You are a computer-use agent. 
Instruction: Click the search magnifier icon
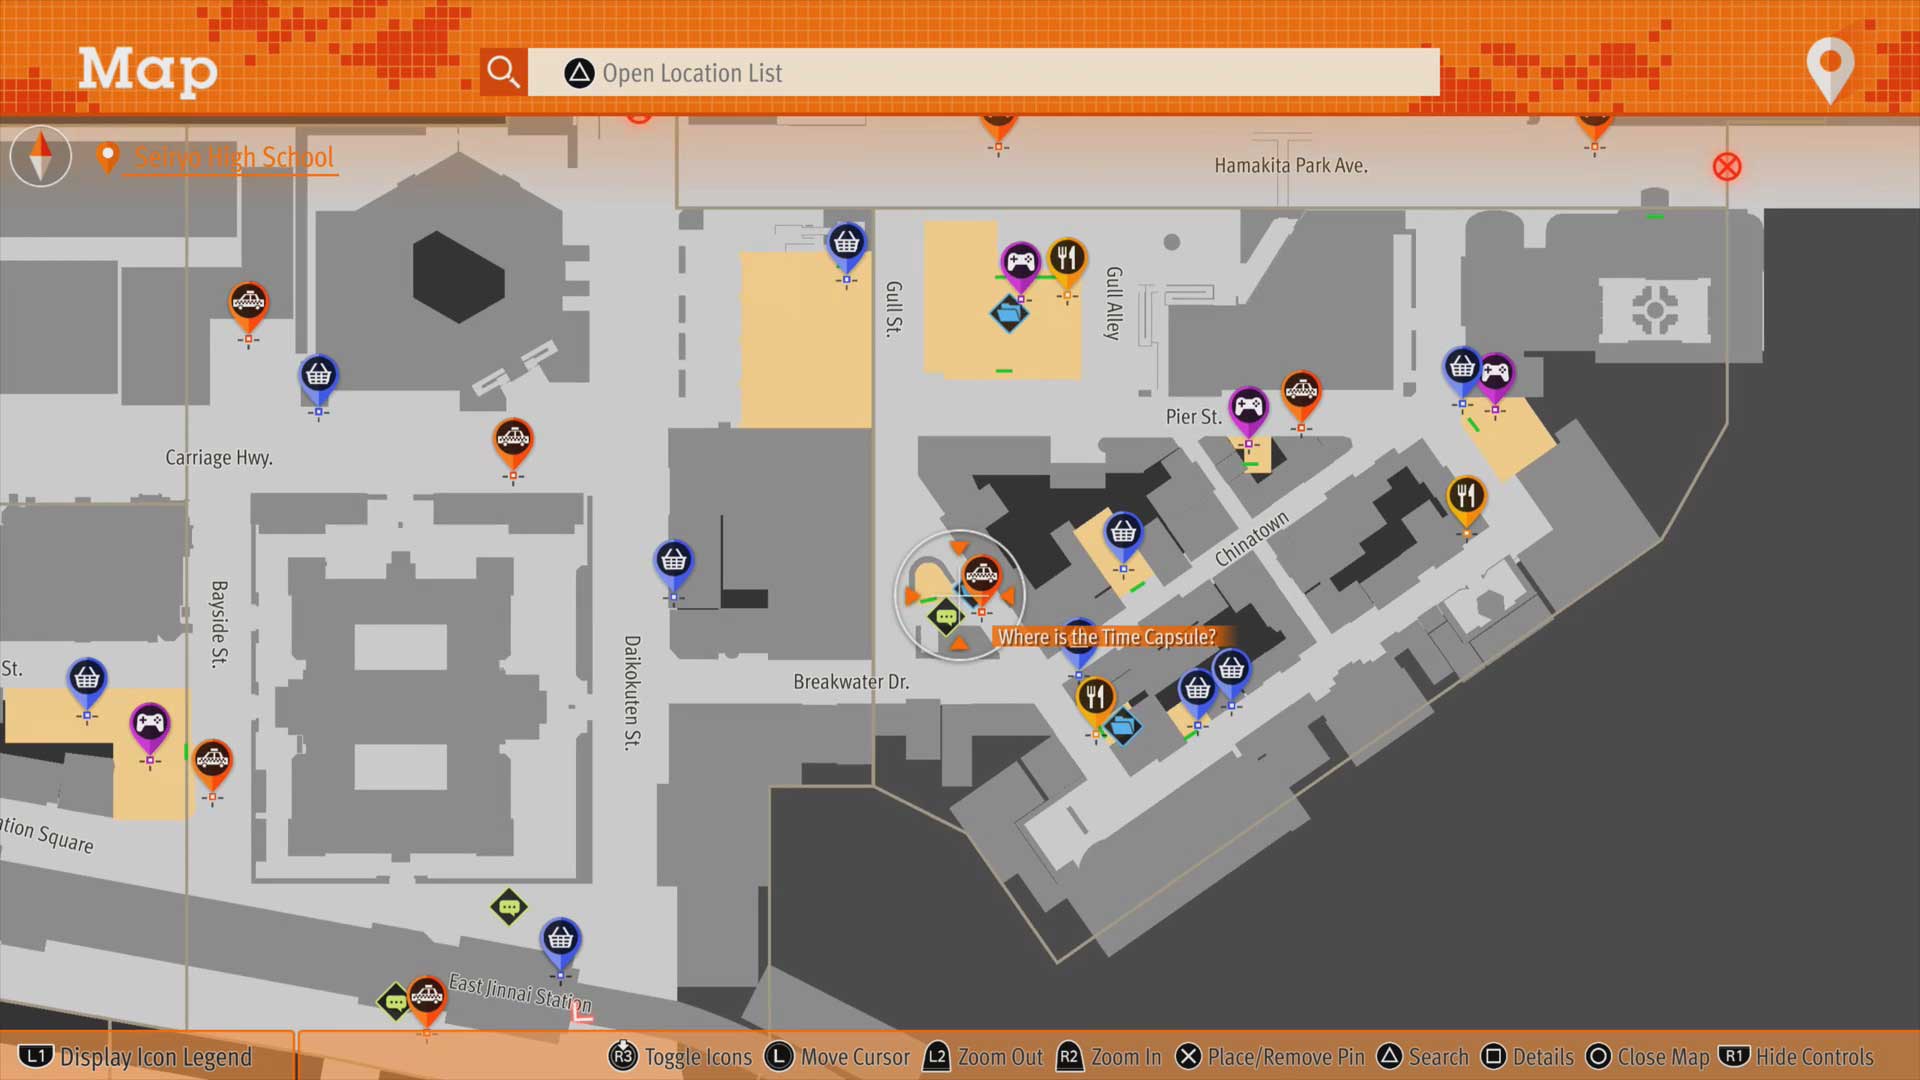503,72
